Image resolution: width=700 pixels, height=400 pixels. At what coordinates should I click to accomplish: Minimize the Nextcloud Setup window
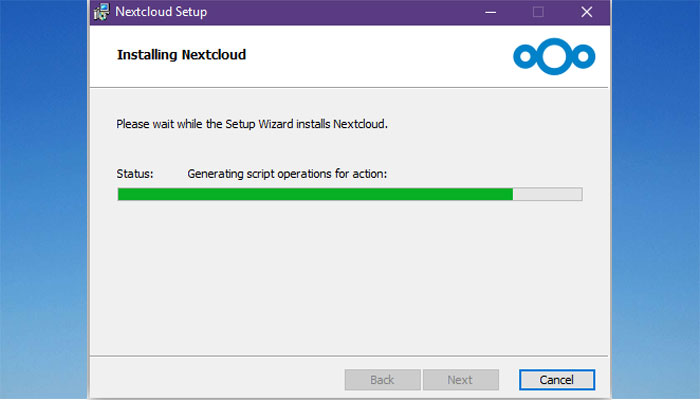(491, 12)
